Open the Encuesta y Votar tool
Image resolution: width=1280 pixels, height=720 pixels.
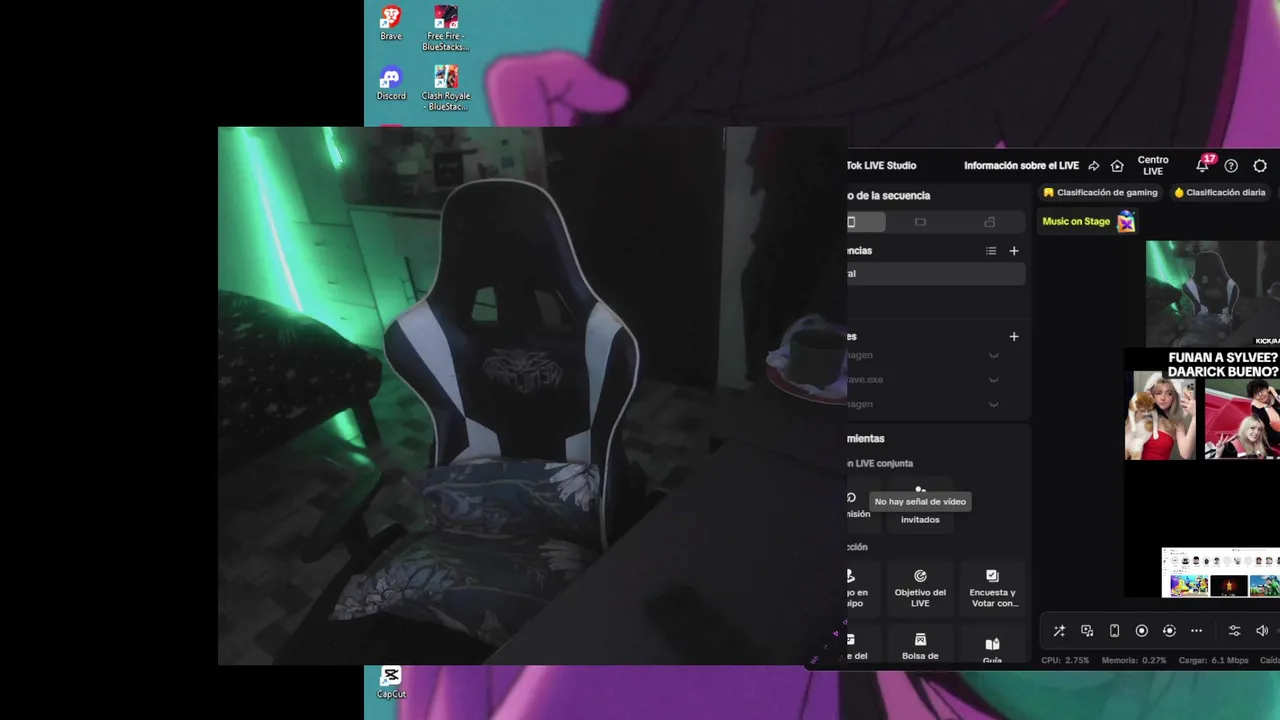coord(993,588)
